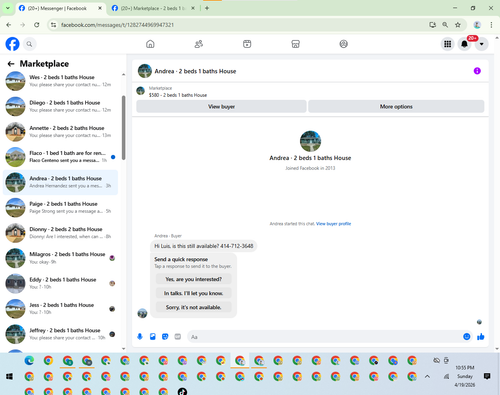Click the chat list scrollbar thumb
The width and height of the screenshot is (500, 395).
pos(124,128)
